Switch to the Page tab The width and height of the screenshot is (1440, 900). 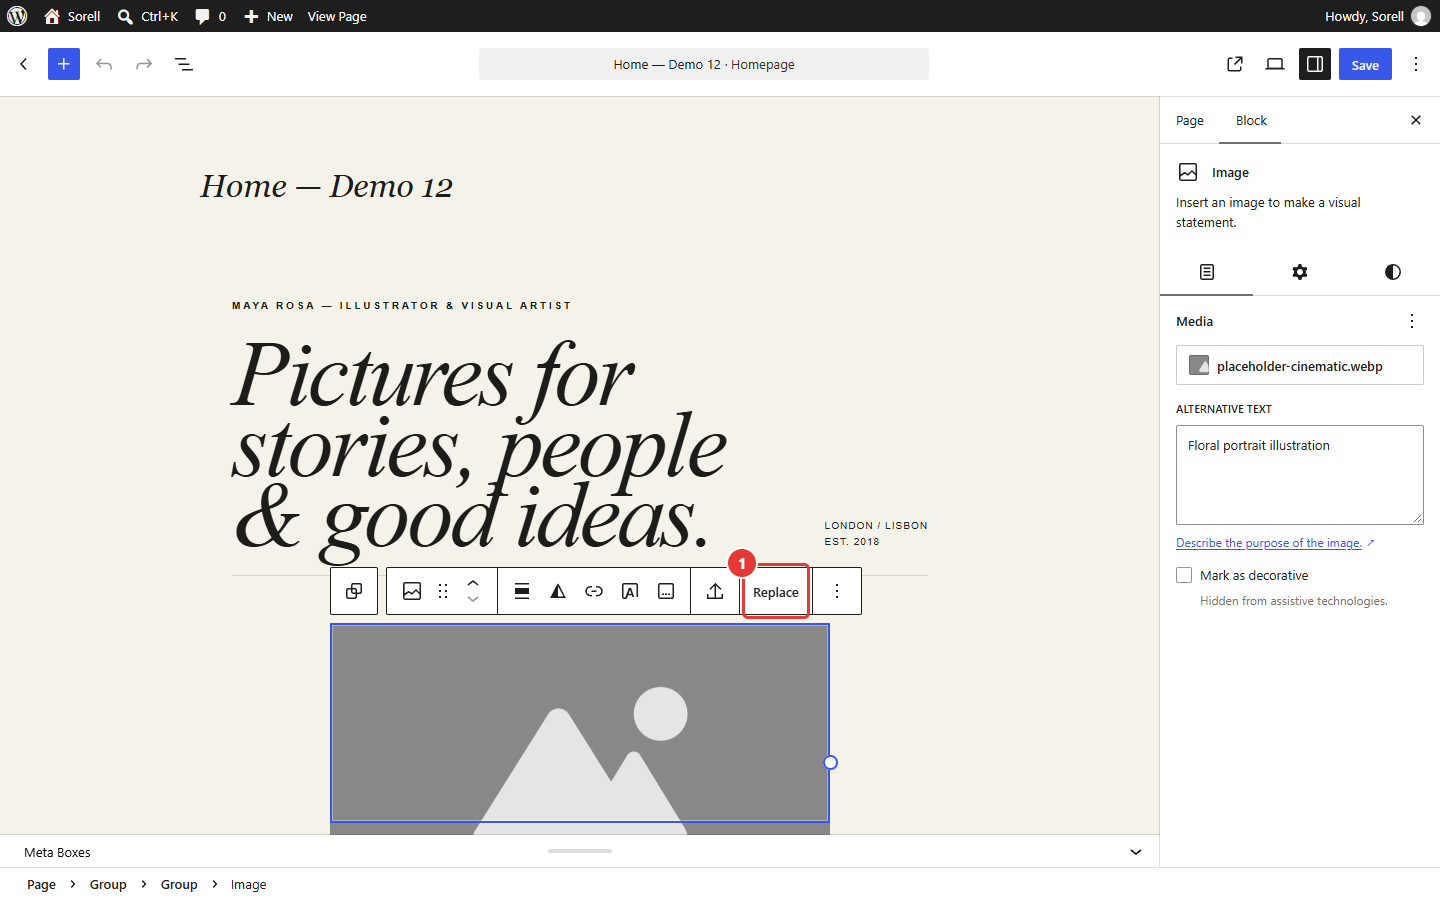(x=1190, y=120)
